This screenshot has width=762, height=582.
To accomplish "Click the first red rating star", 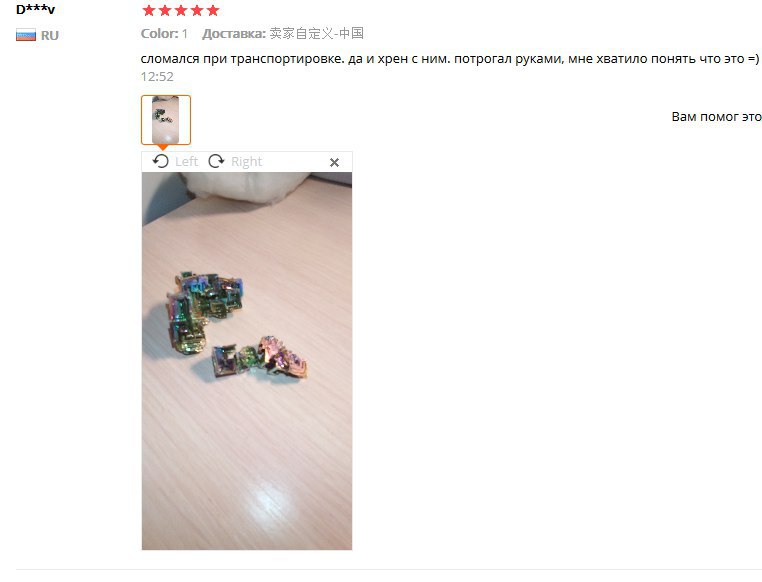I will pyautogui.click(x=149, y=10).
